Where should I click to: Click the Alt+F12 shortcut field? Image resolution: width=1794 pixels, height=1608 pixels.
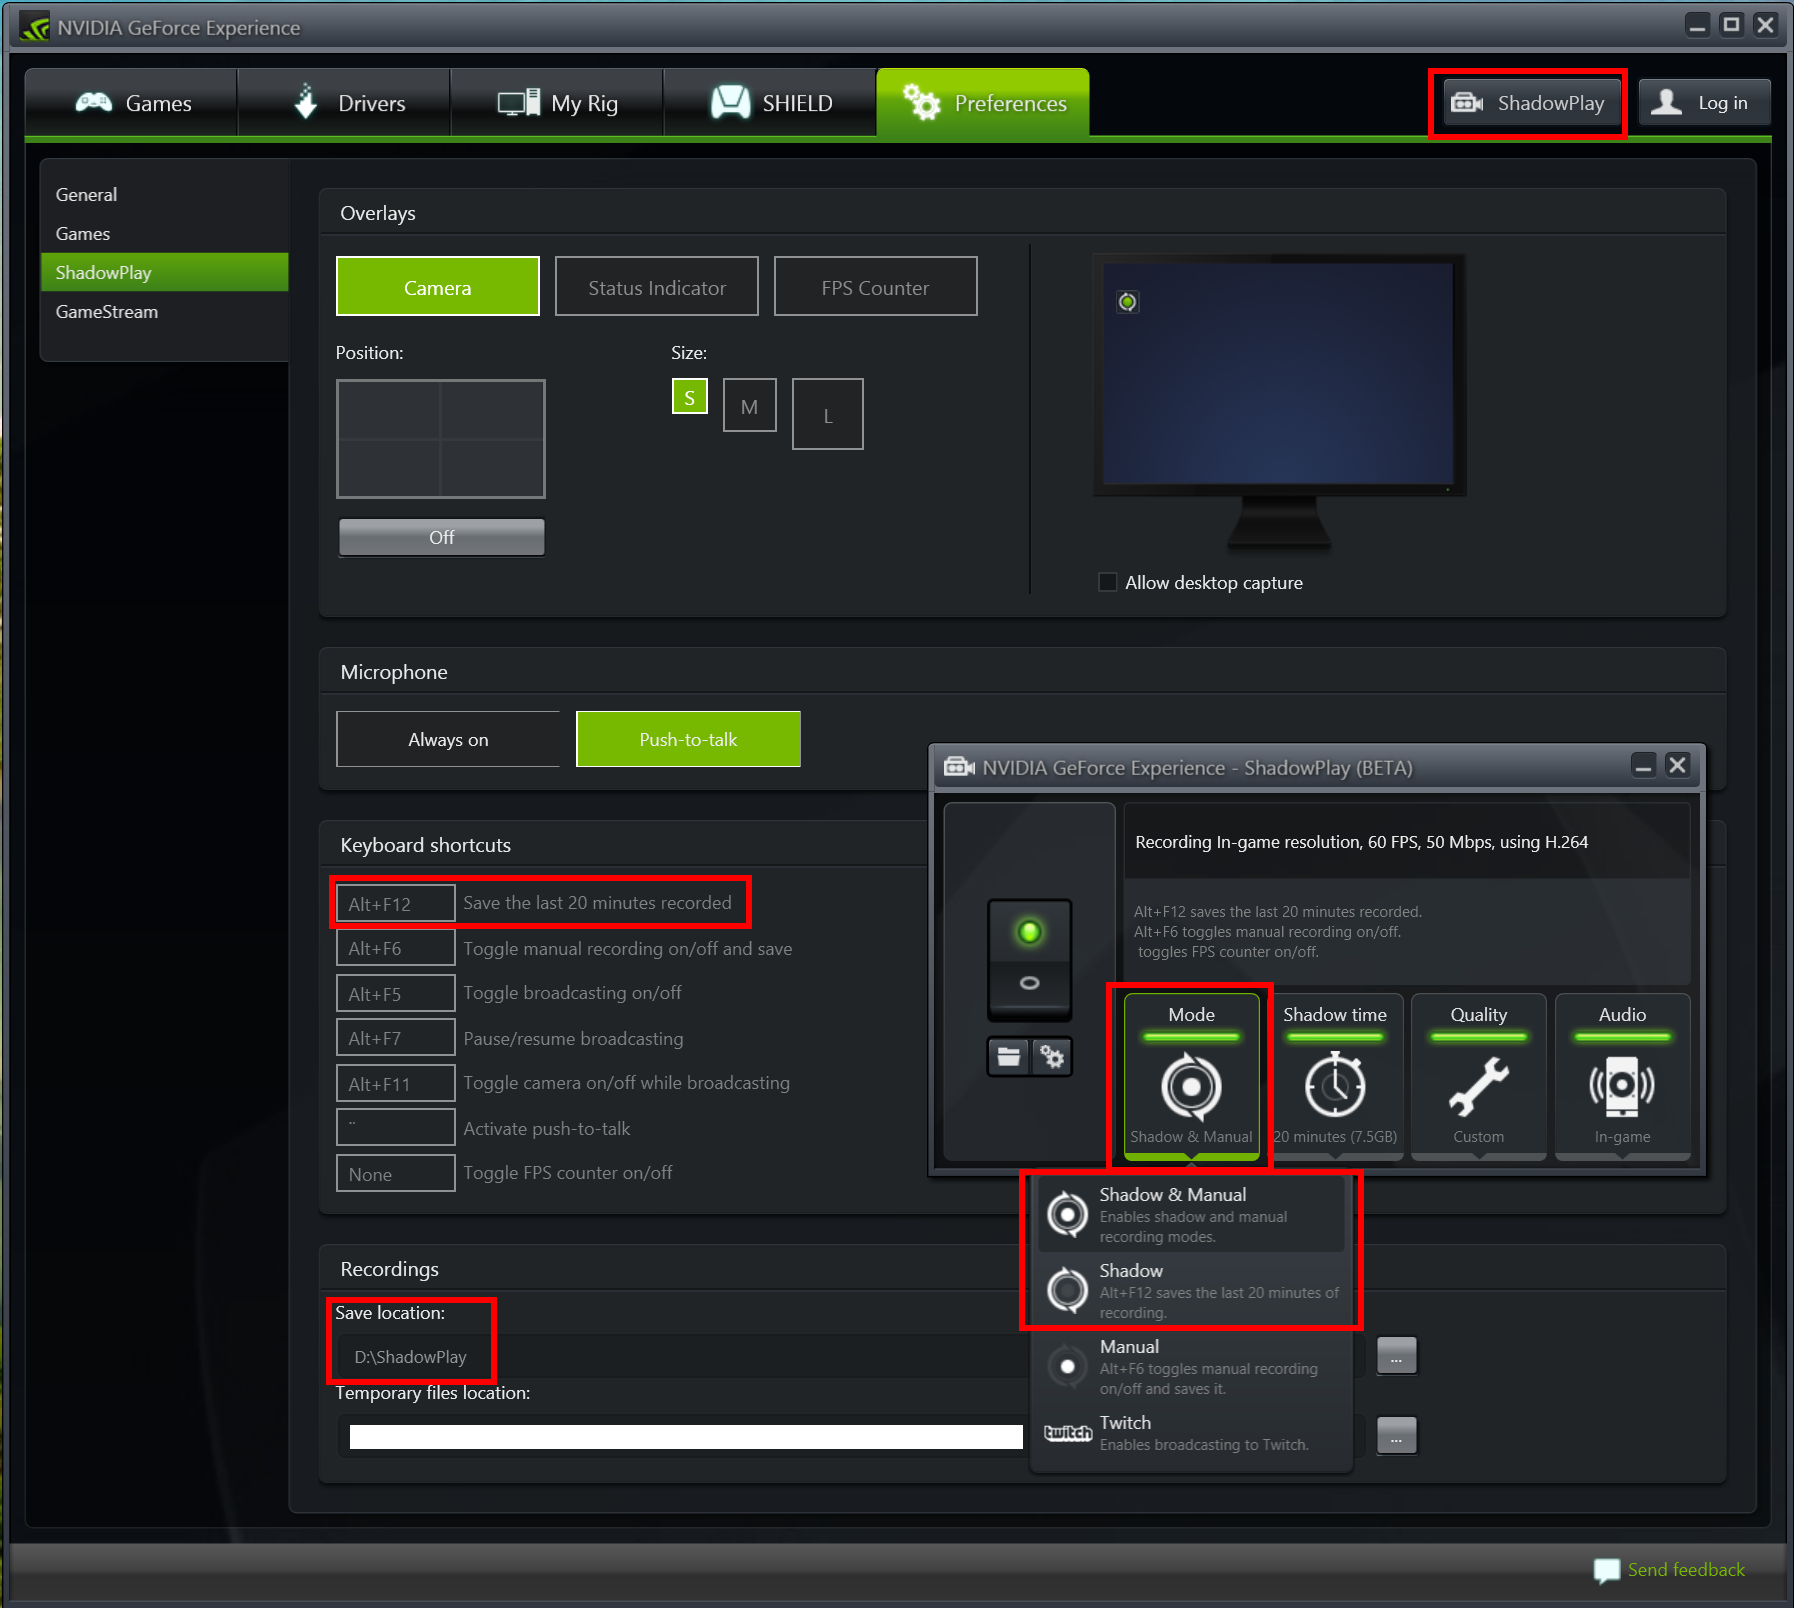(x=395, y=903)
